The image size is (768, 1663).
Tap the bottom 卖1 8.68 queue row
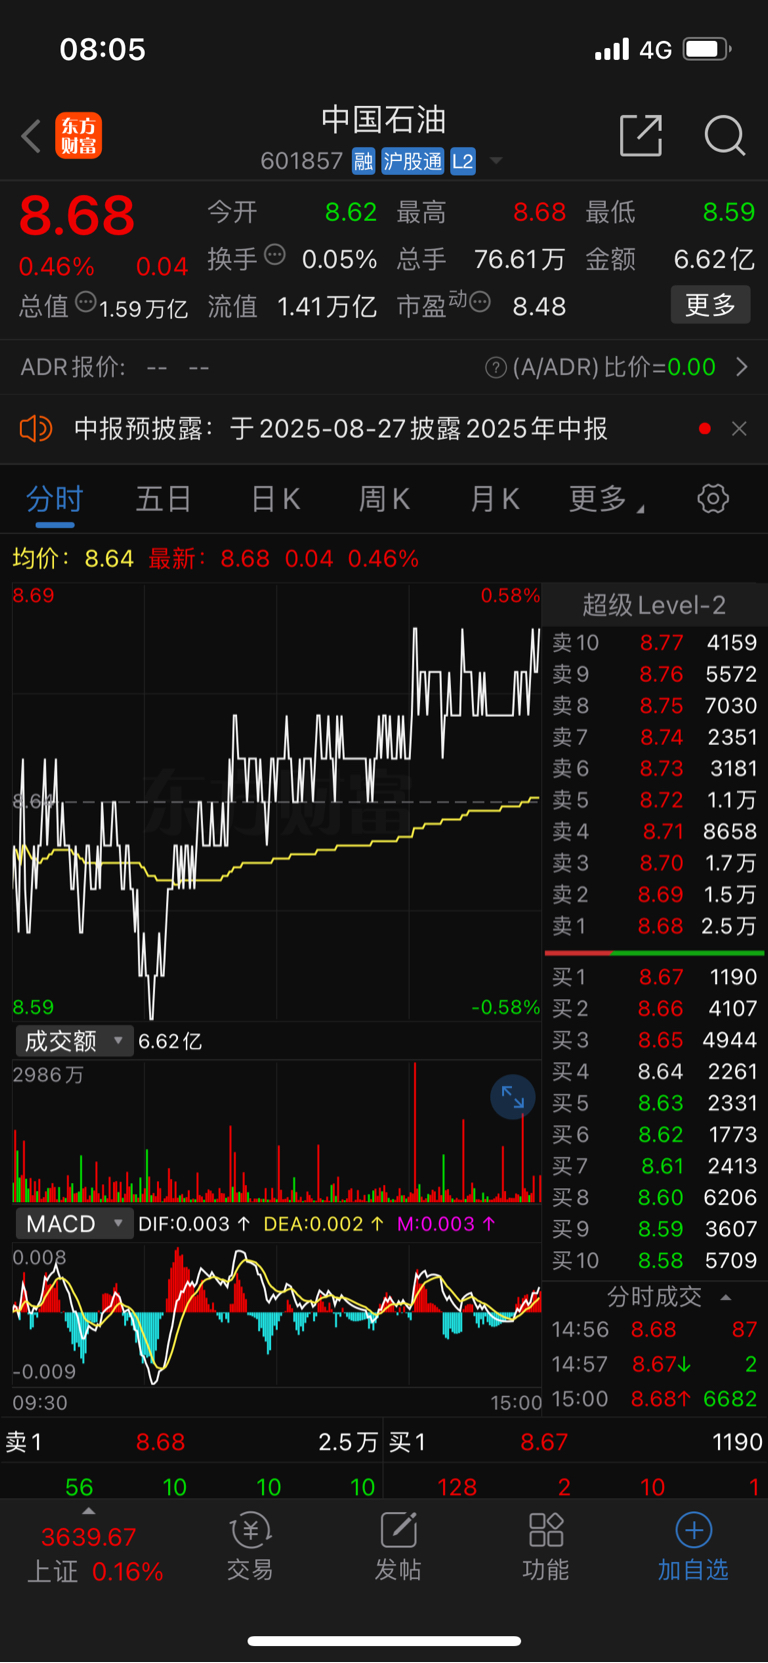[191, 1442]
